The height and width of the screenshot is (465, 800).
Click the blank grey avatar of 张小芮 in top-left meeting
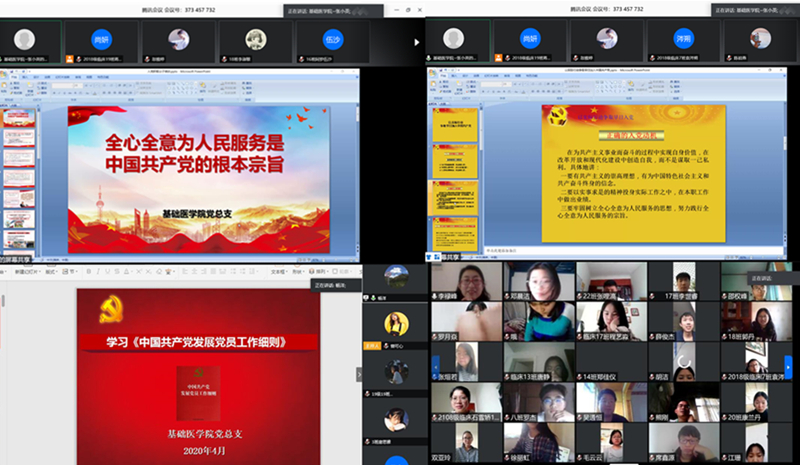(24, 39)
